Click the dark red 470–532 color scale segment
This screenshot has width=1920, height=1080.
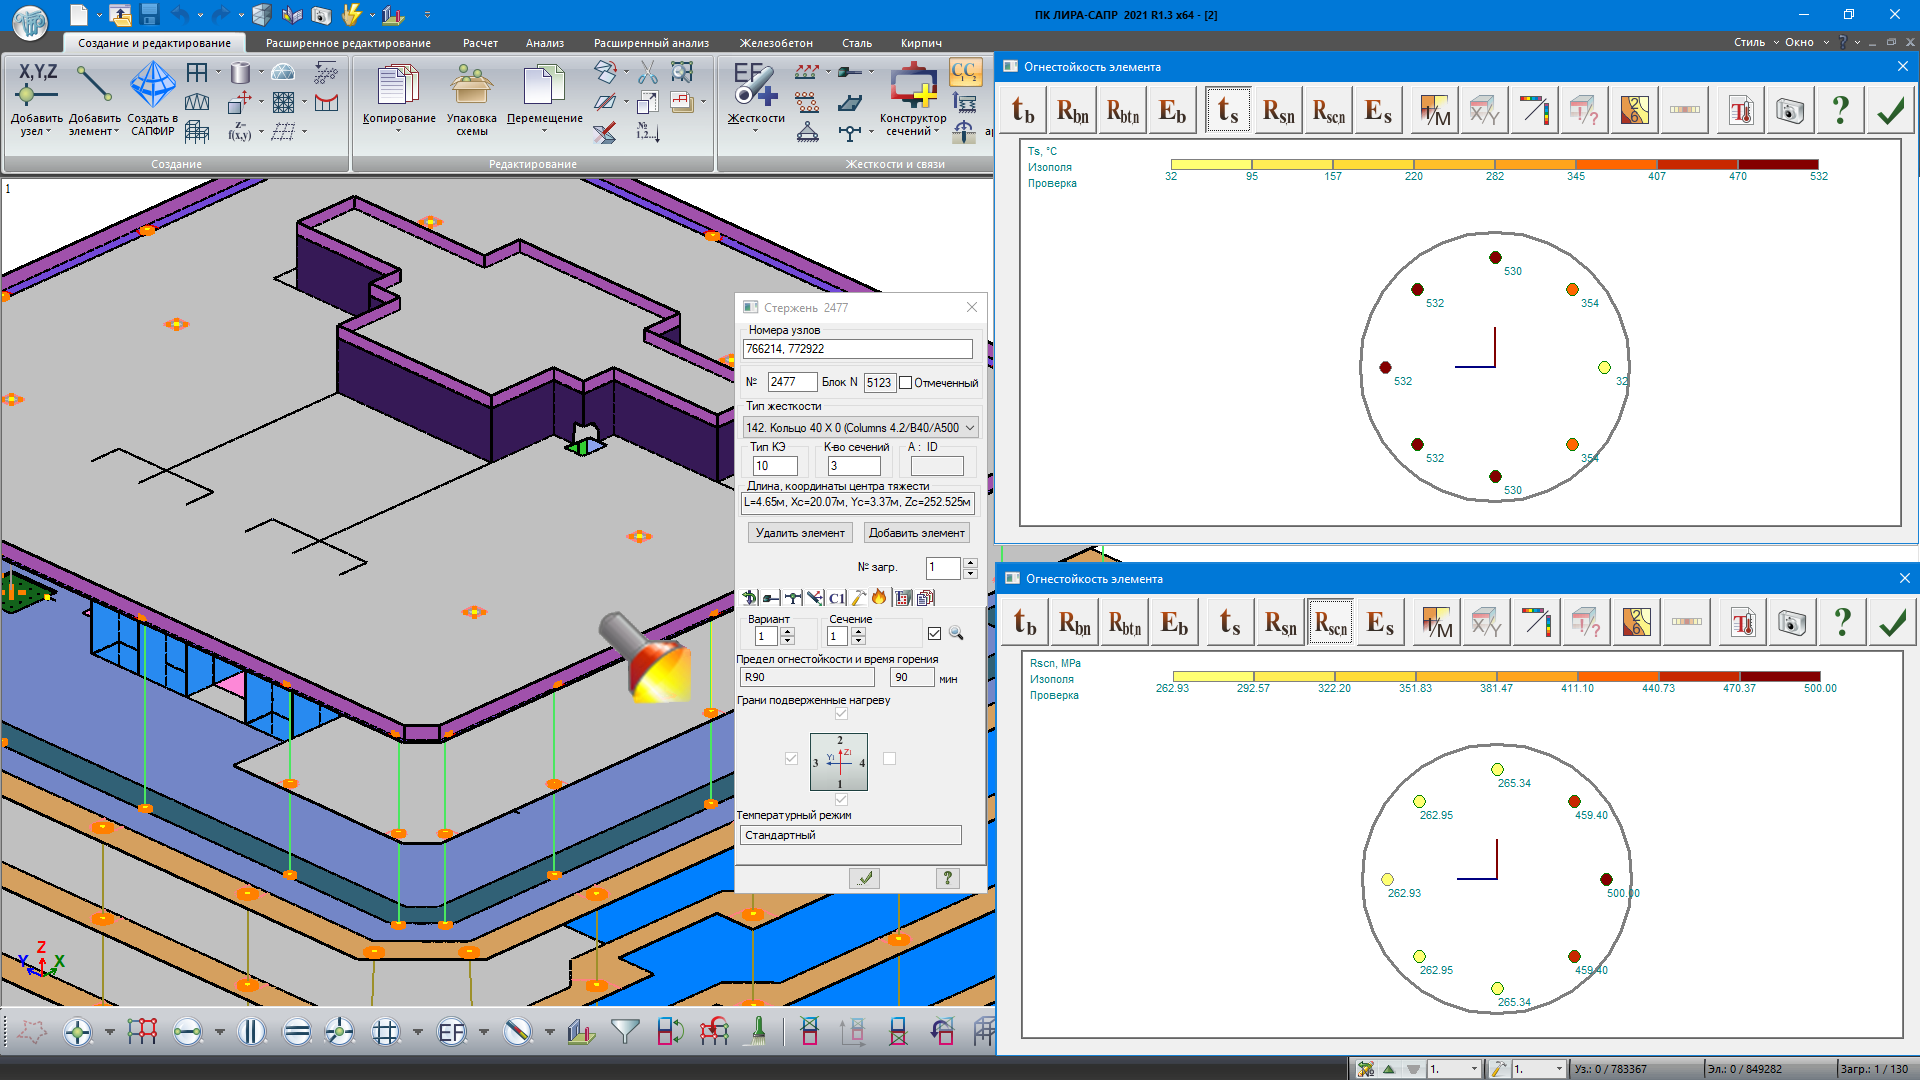tap(1777, 164)
